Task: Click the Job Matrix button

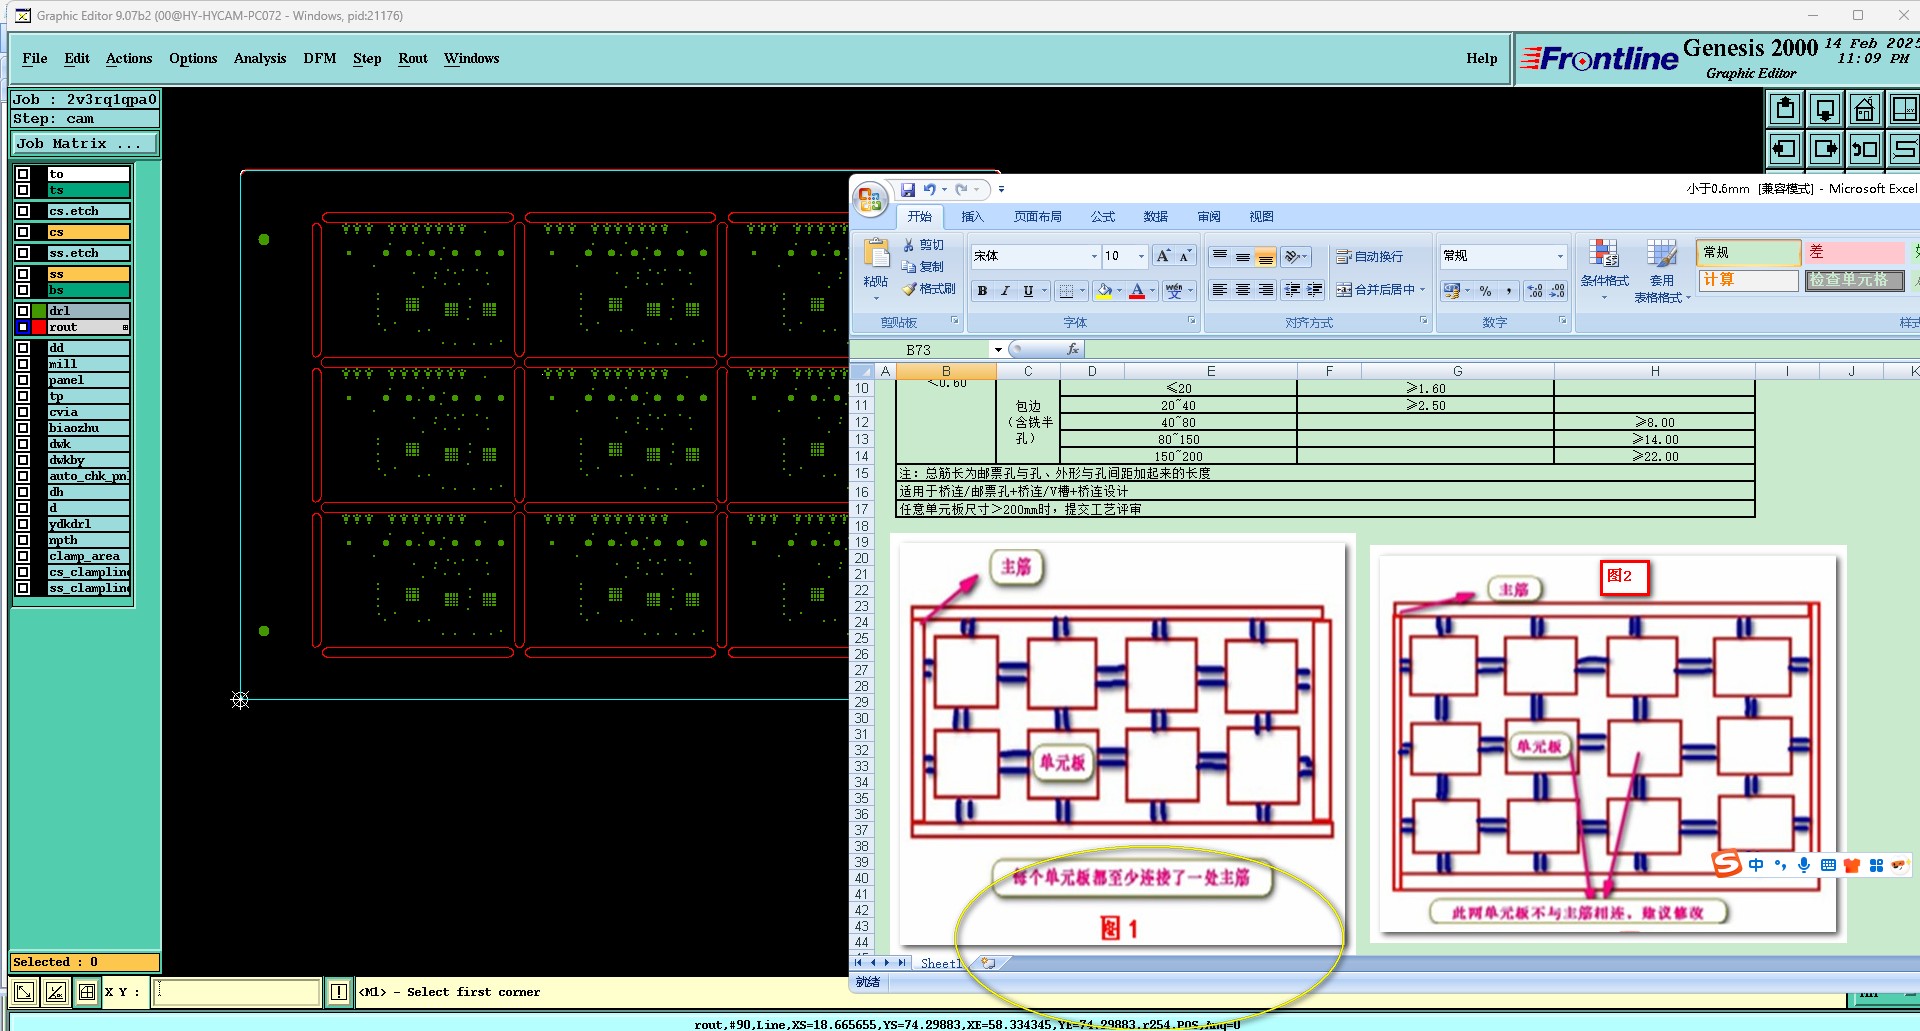Action: point(85,144)
